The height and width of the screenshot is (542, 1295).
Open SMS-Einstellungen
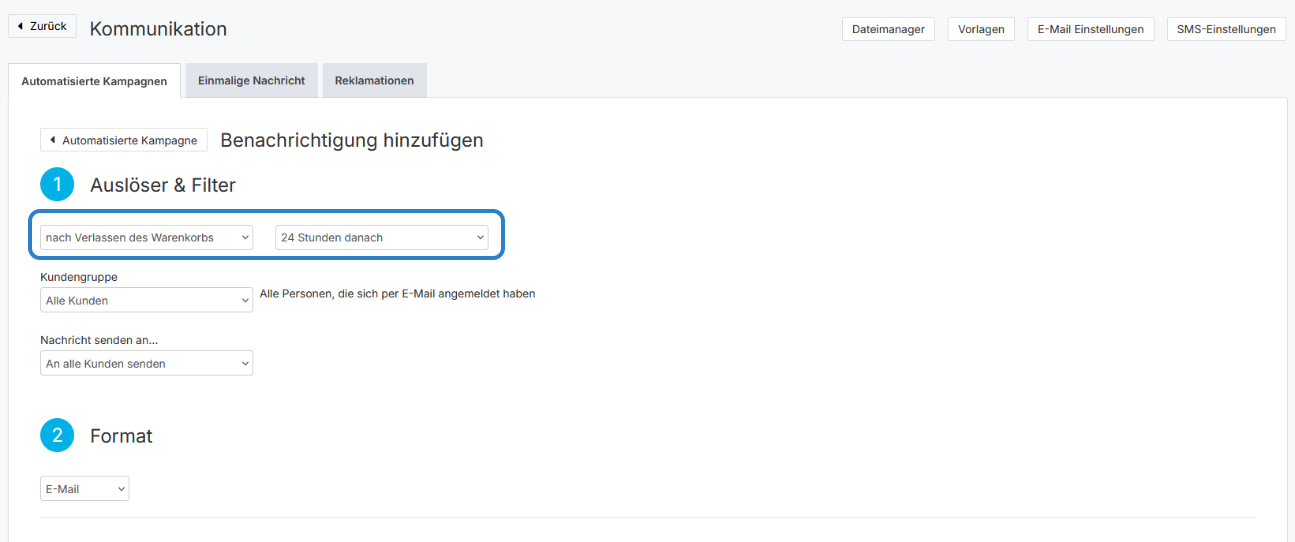coord(1226,29)
